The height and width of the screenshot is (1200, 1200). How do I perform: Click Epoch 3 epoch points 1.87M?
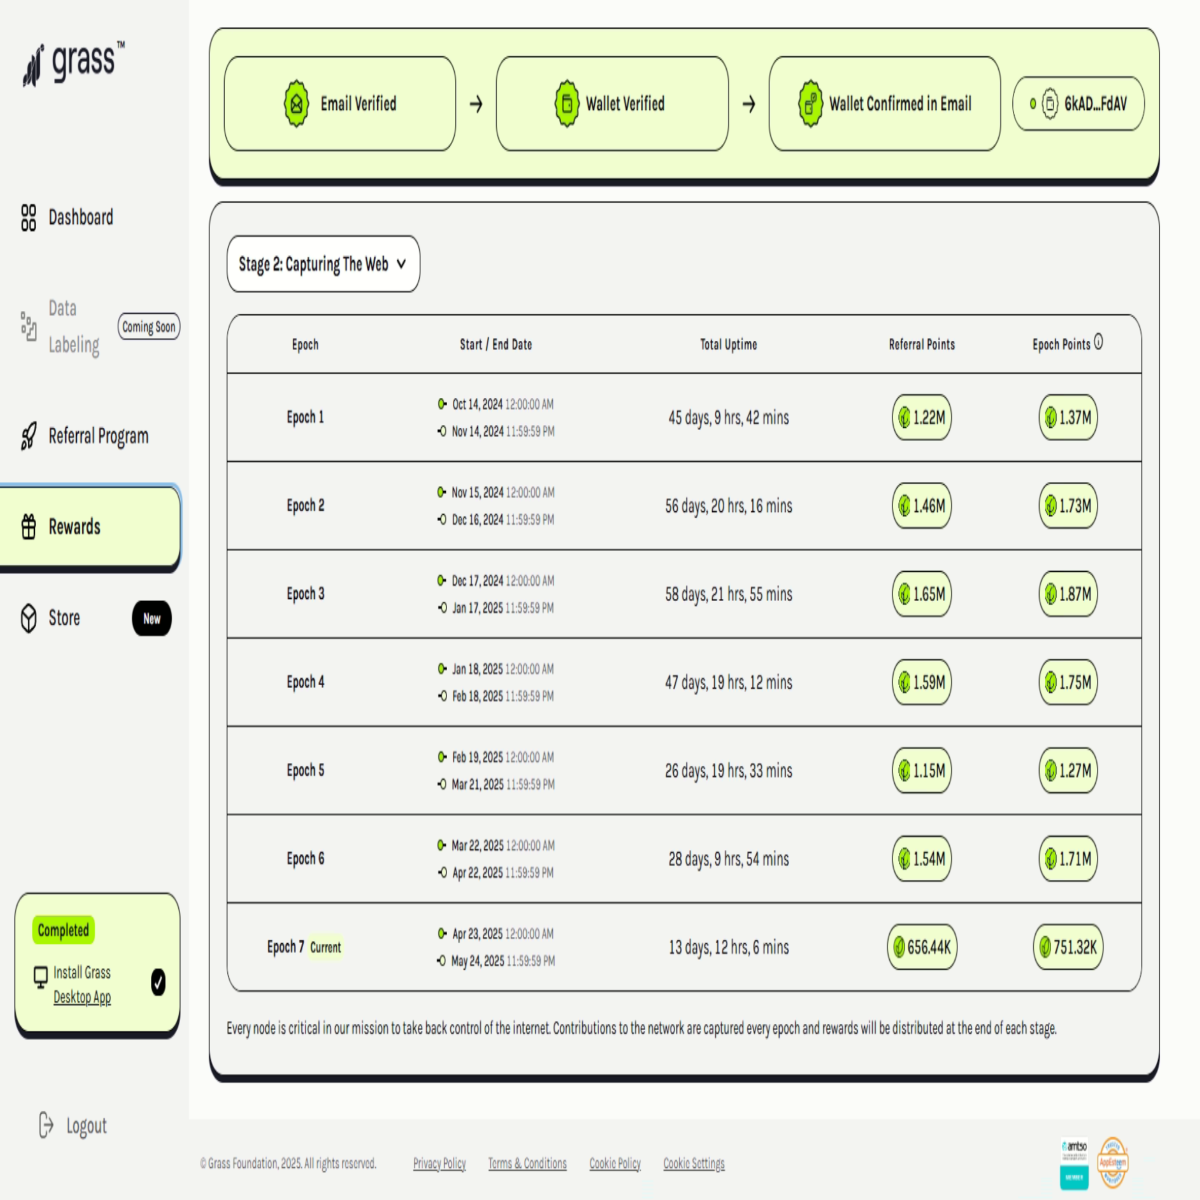(x=1068, y=594)
